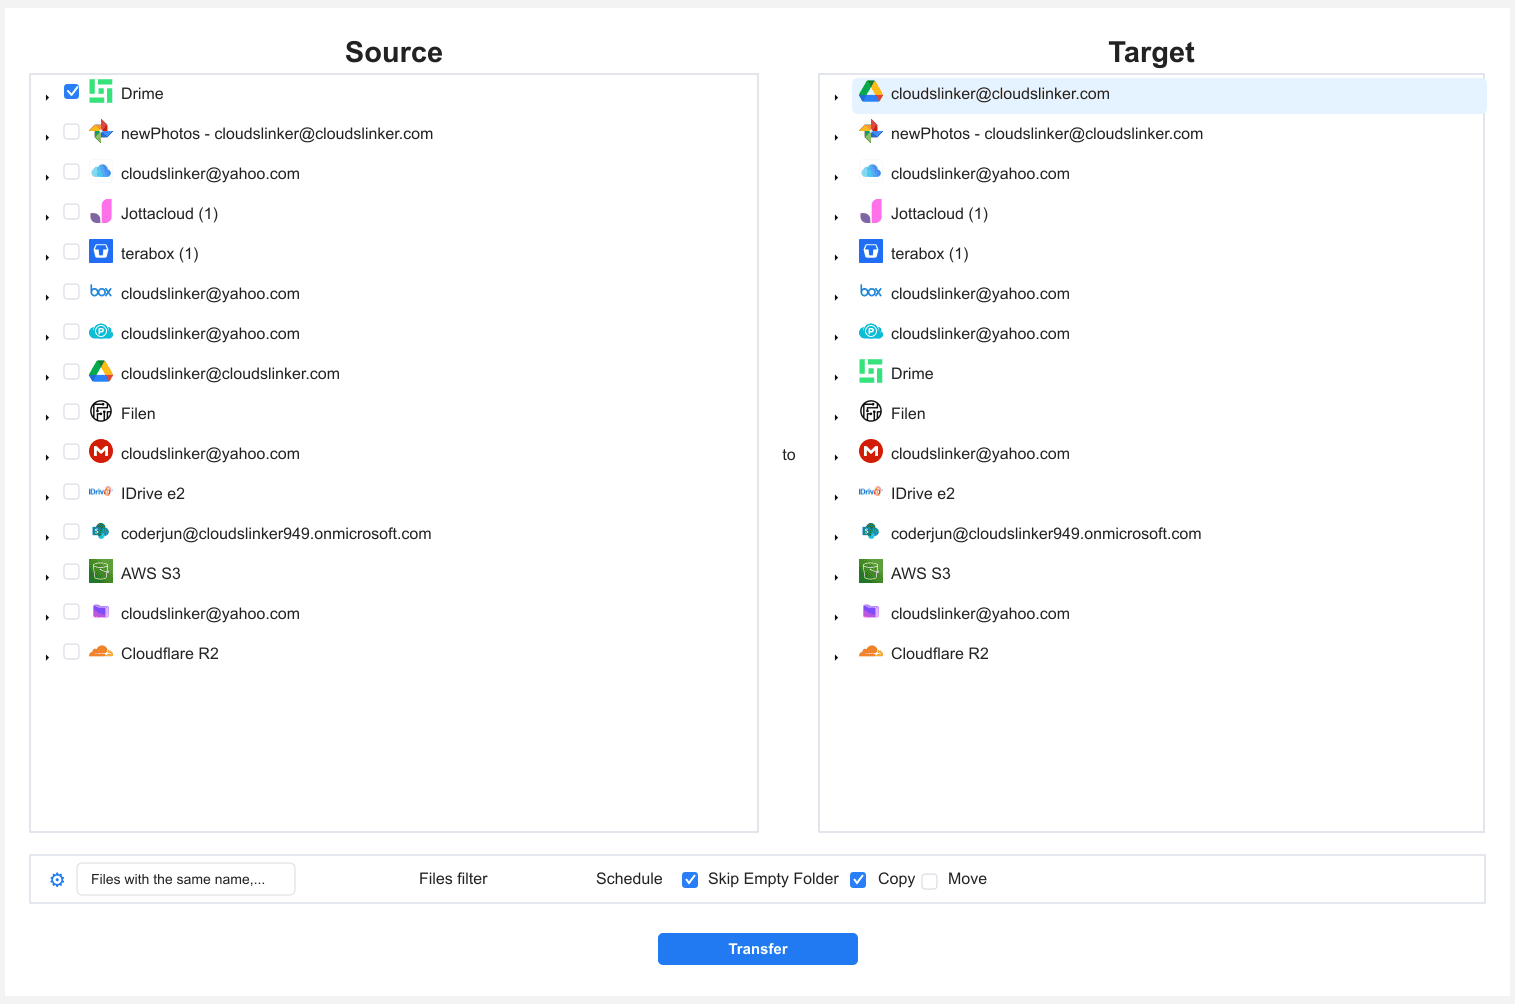Click Drime icon in Target list
The width and height of the screenshot is (1515, 1004).
(871, 371)
